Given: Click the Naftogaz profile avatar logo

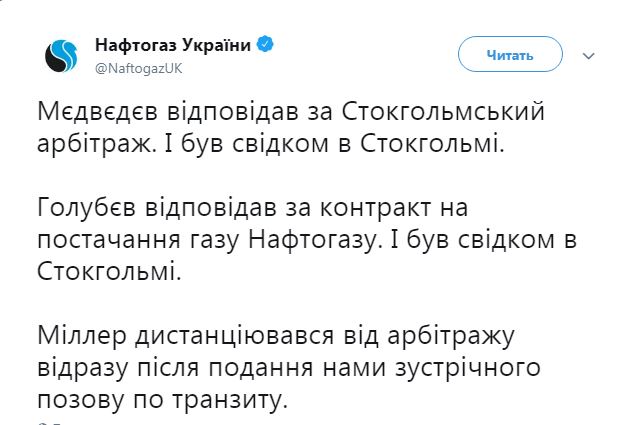Looking at the screenshot, I should 62,54.
